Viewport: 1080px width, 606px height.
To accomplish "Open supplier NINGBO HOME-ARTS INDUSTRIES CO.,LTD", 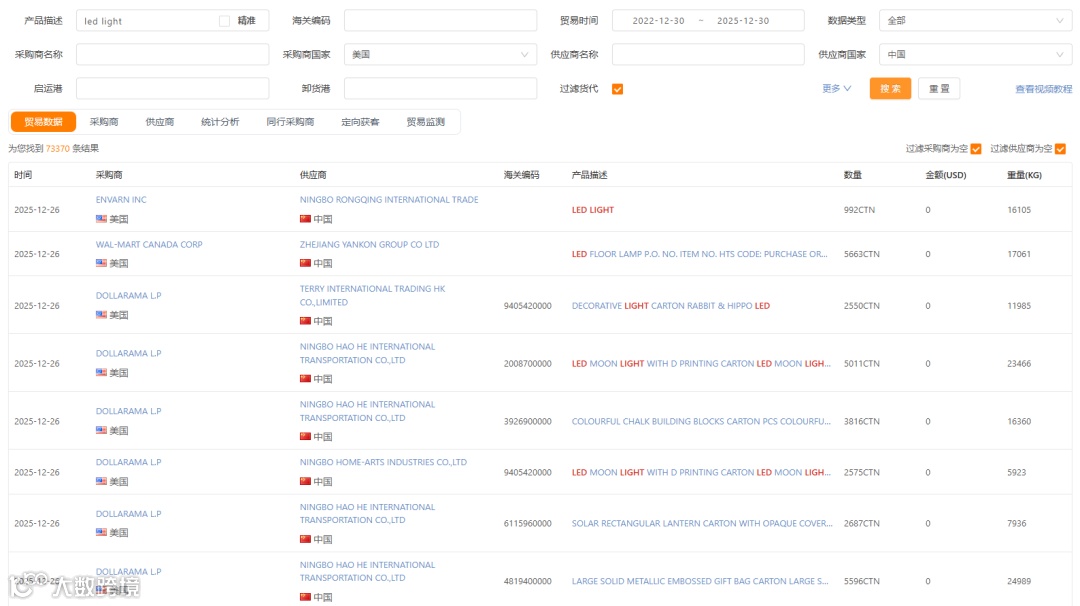I will tap(383, 462).
